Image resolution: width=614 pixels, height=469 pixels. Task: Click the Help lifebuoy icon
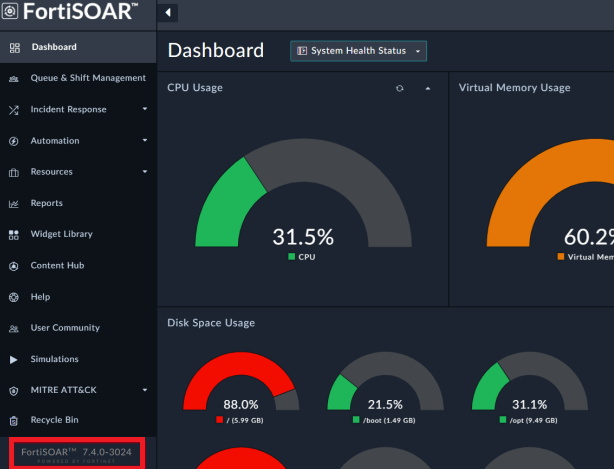click(14, 297)
